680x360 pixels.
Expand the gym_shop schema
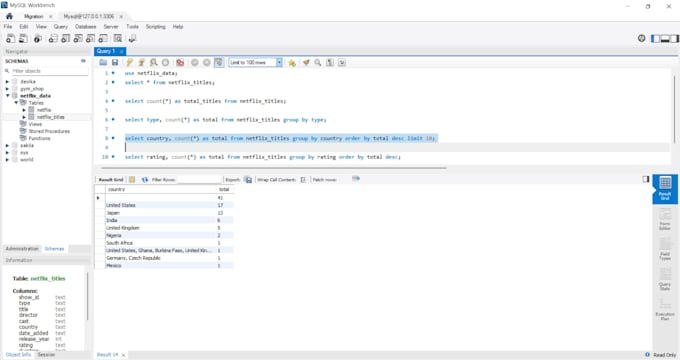pos(7,88)
